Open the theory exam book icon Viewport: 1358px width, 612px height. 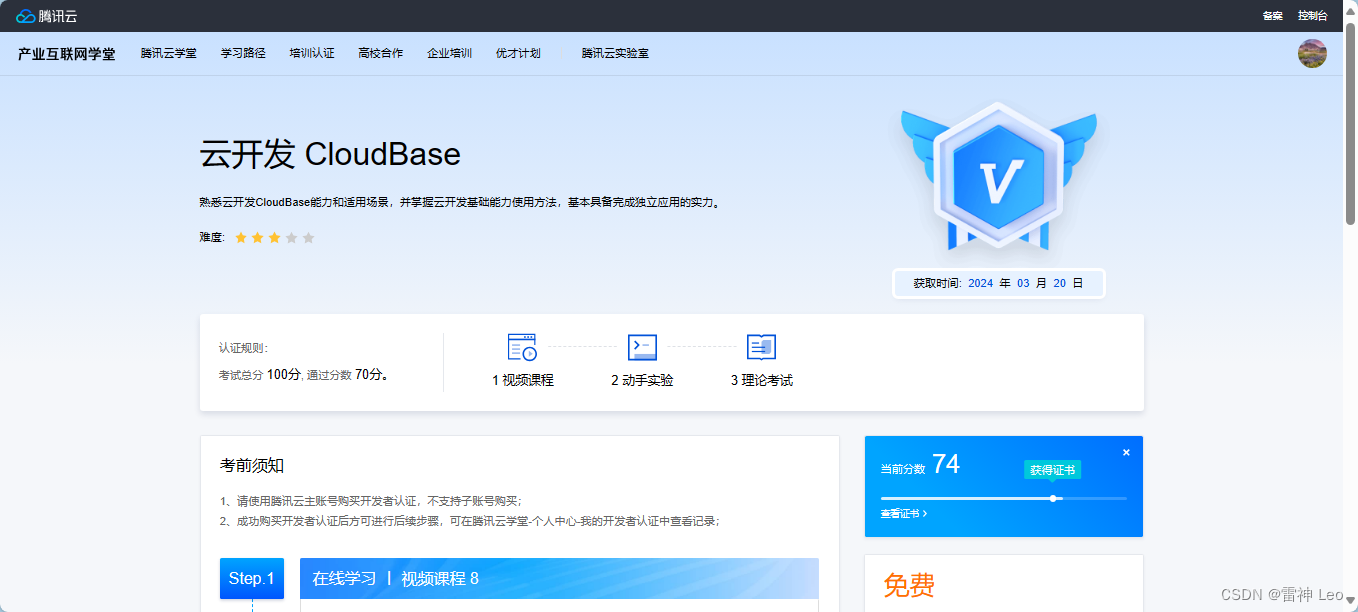pyautogui.click(x=761, y=347)
